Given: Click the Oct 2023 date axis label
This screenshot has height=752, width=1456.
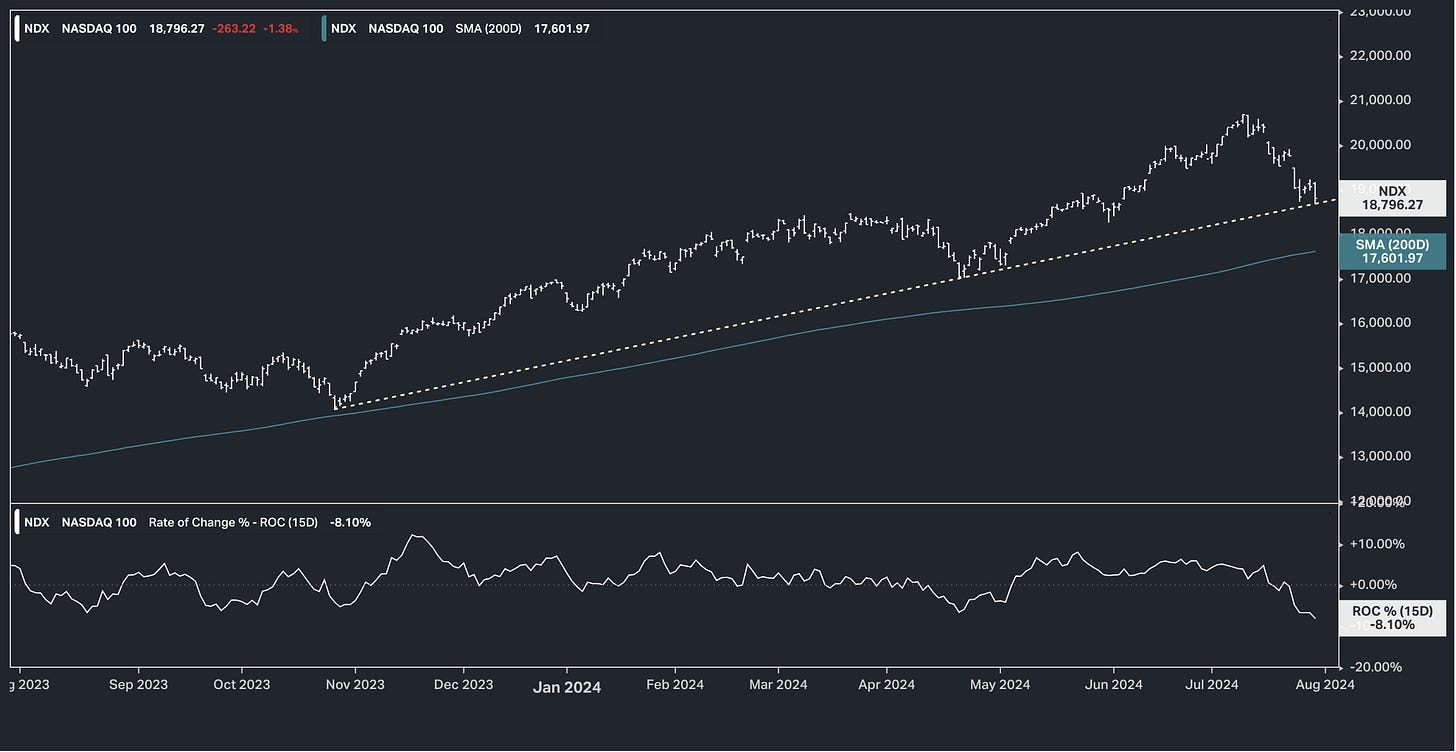Looking at the screenshot, I should pos(242,685).
